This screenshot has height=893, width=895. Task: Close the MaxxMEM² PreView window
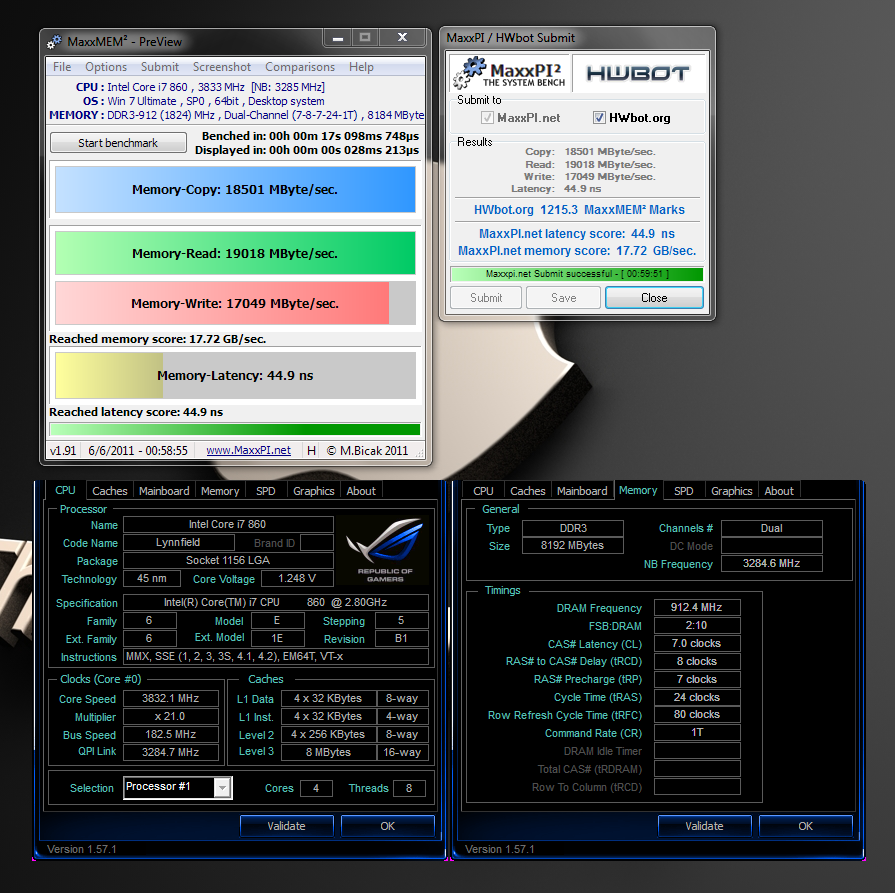402,38
